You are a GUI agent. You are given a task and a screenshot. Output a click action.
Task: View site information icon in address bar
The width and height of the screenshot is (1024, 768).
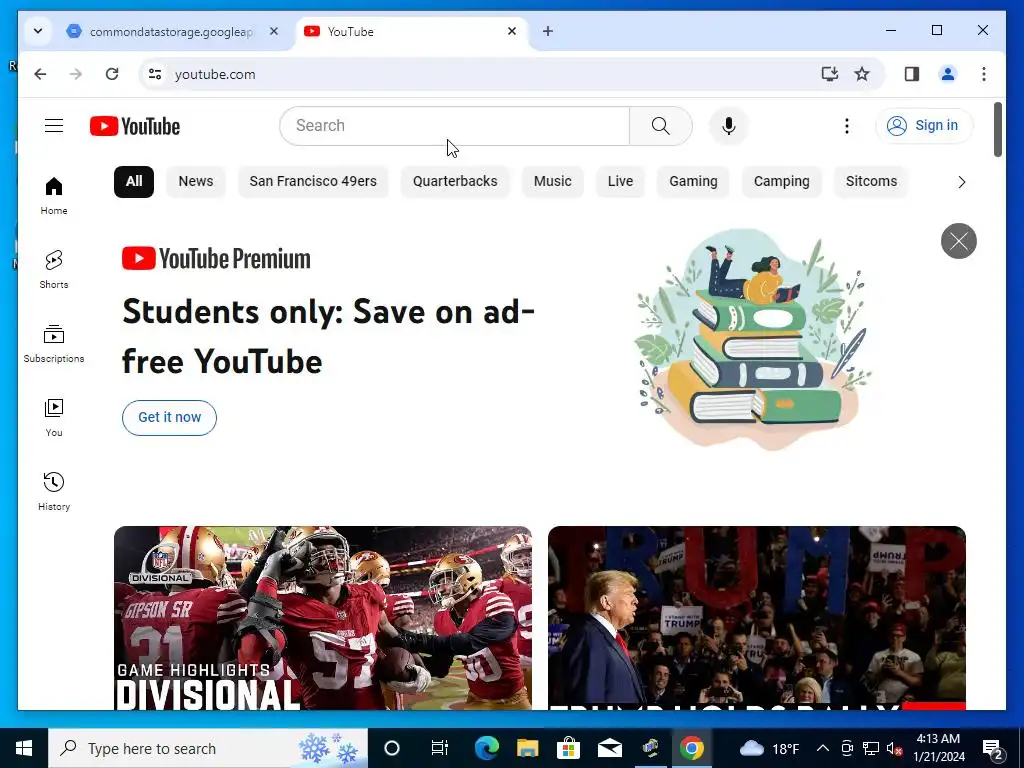pos(155,74)
